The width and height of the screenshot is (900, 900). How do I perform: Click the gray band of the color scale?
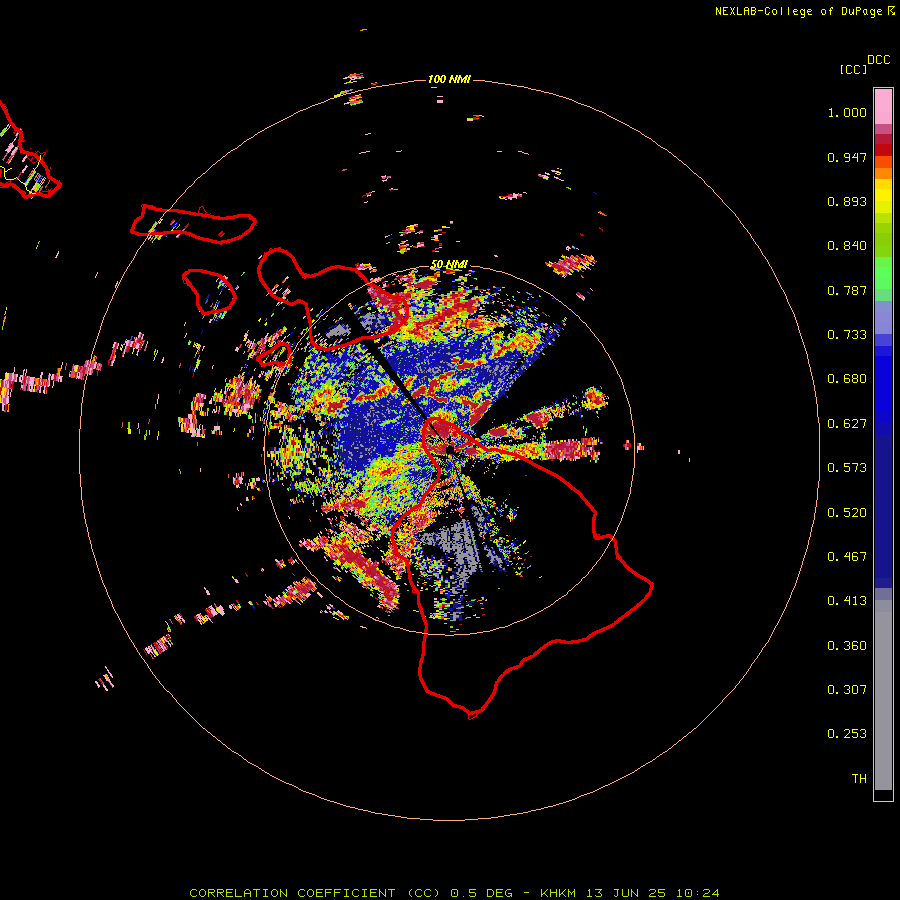click(883, 695)
